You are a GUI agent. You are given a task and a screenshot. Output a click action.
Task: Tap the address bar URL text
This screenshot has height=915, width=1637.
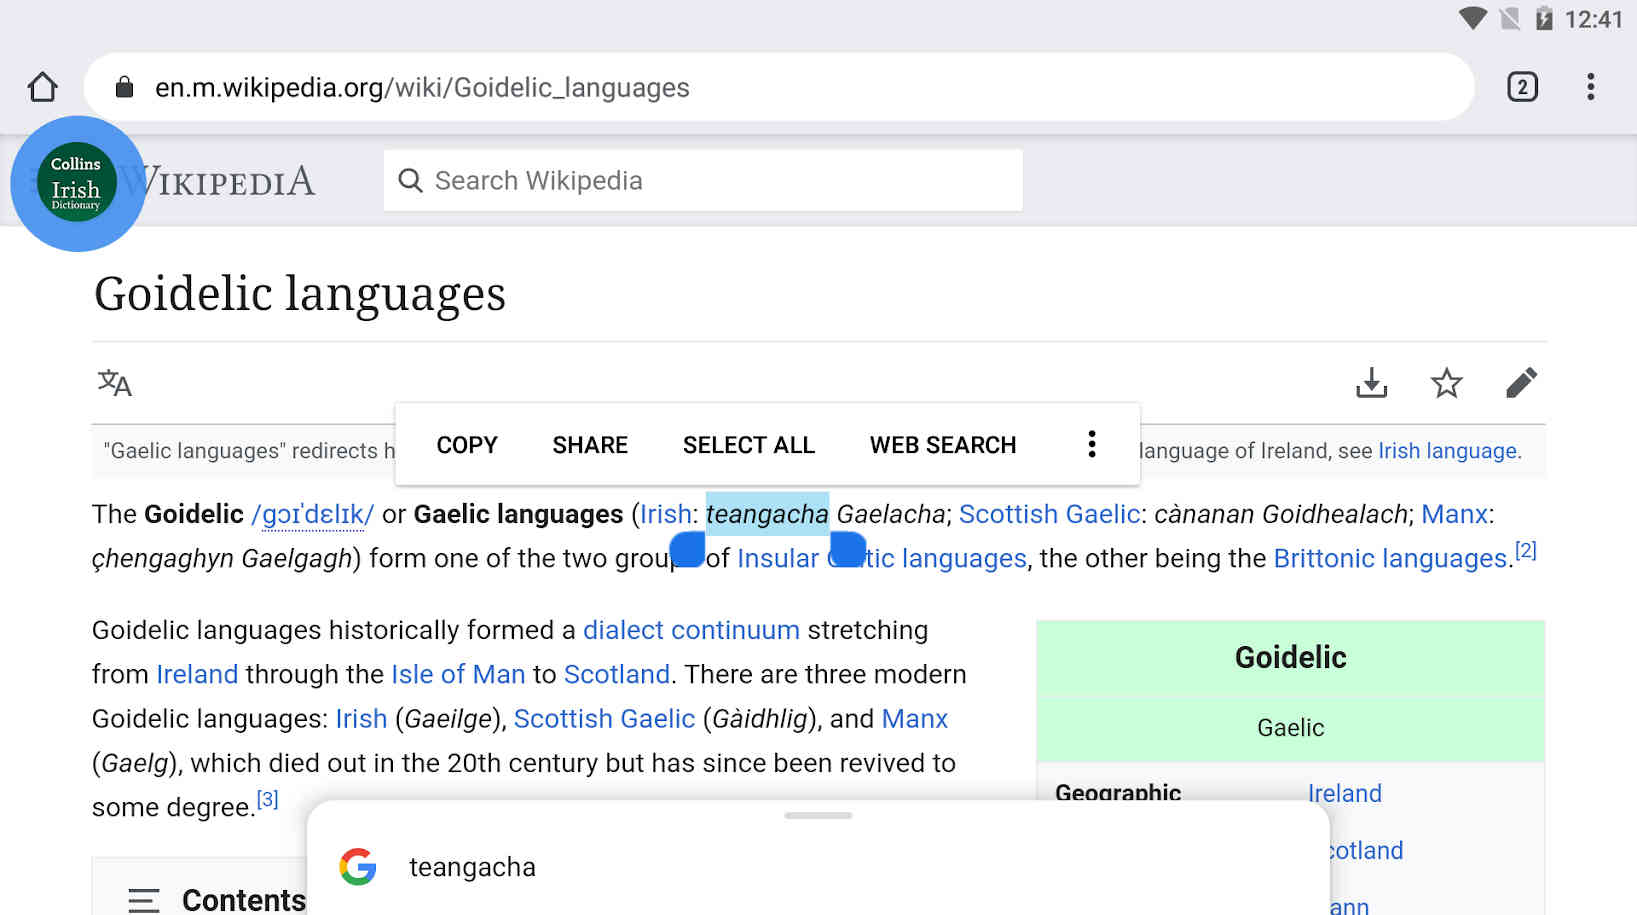422,88
